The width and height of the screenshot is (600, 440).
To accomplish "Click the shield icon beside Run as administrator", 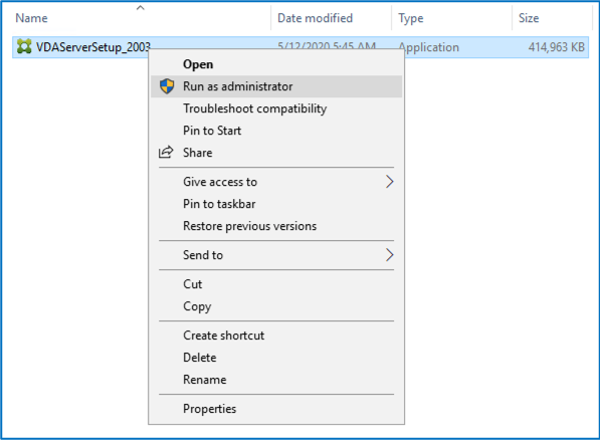I will pos(166,87).
